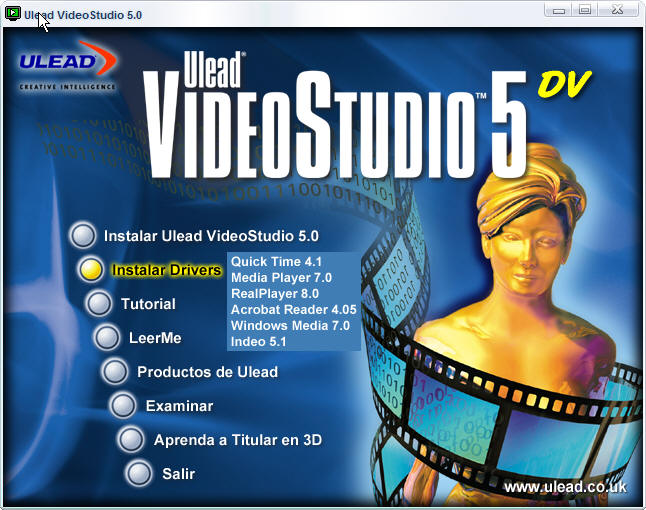The width and height of the screenshot is (646, 510).
Task: Click the yellow ball next to Instalar Drivers
Action: coord(91,270)
